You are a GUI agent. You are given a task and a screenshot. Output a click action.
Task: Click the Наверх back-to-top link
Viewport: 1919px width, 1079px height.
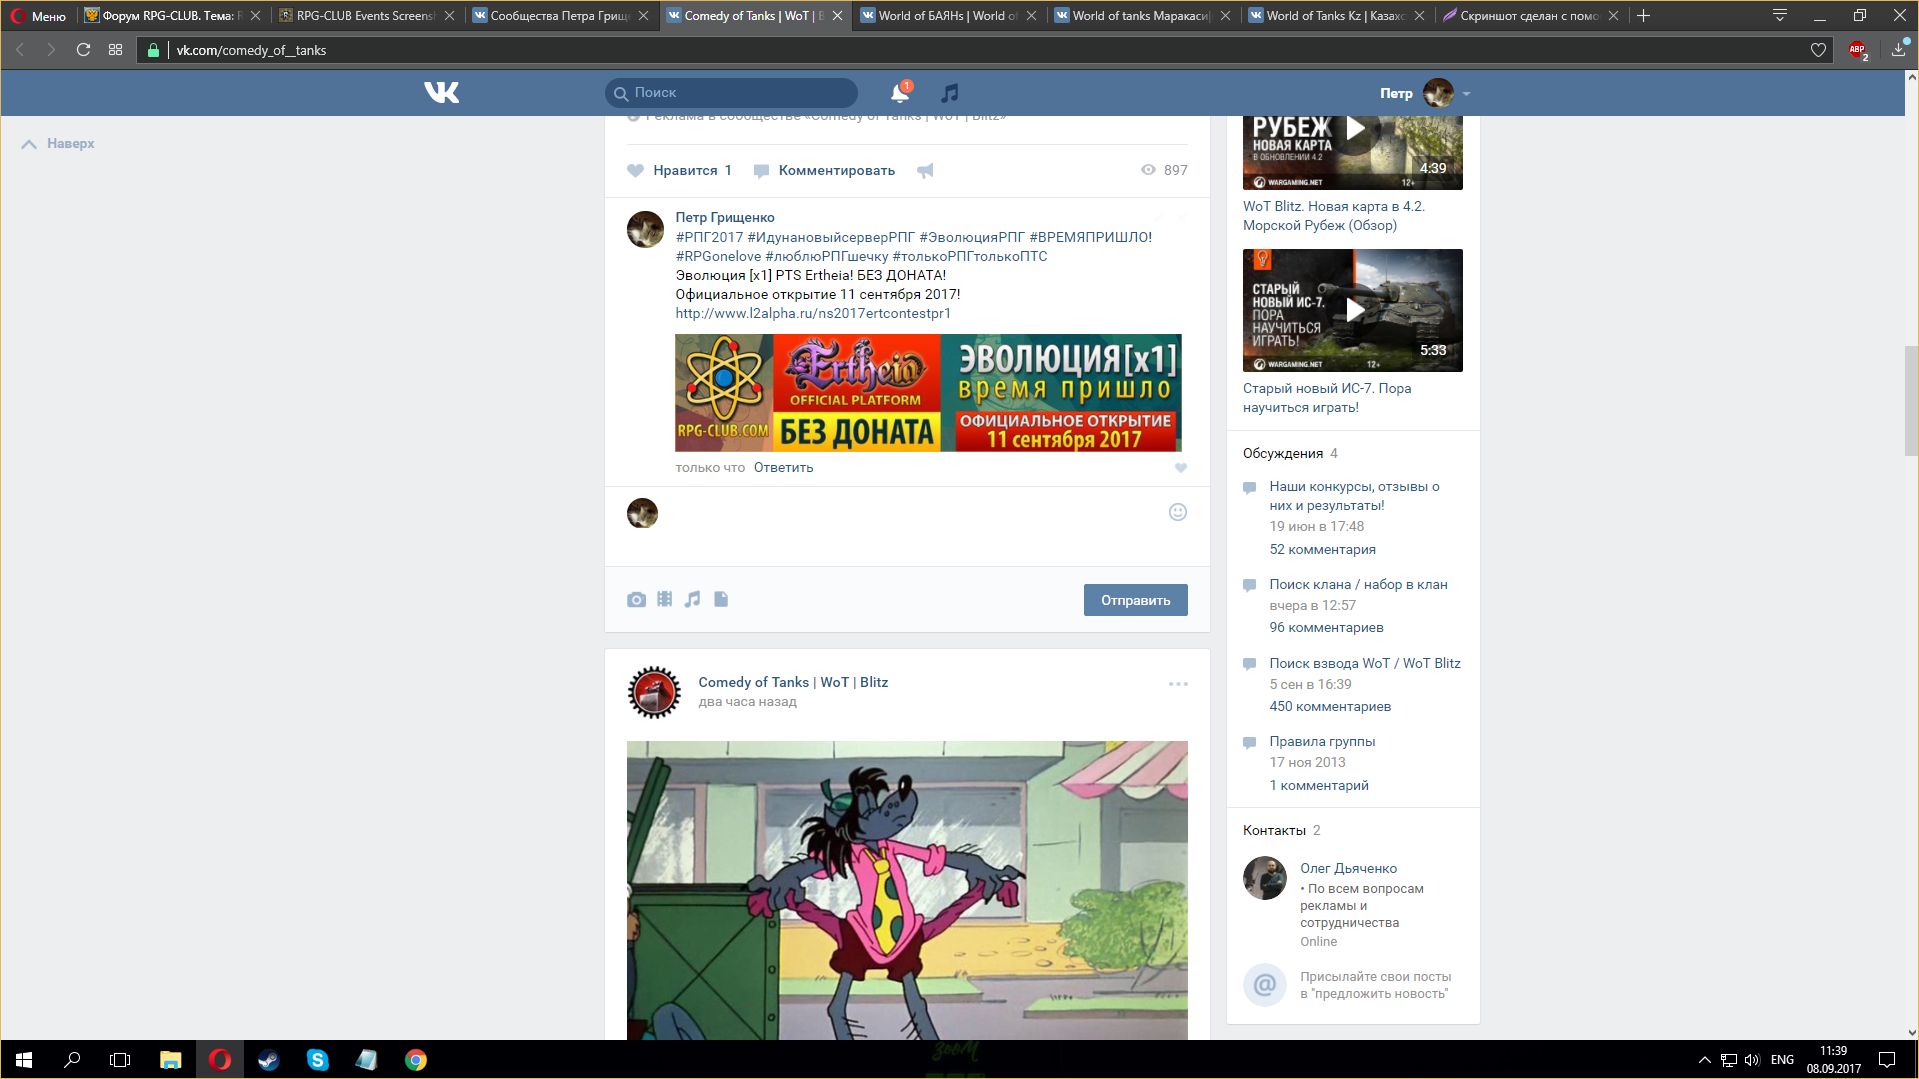click(58, 143)
